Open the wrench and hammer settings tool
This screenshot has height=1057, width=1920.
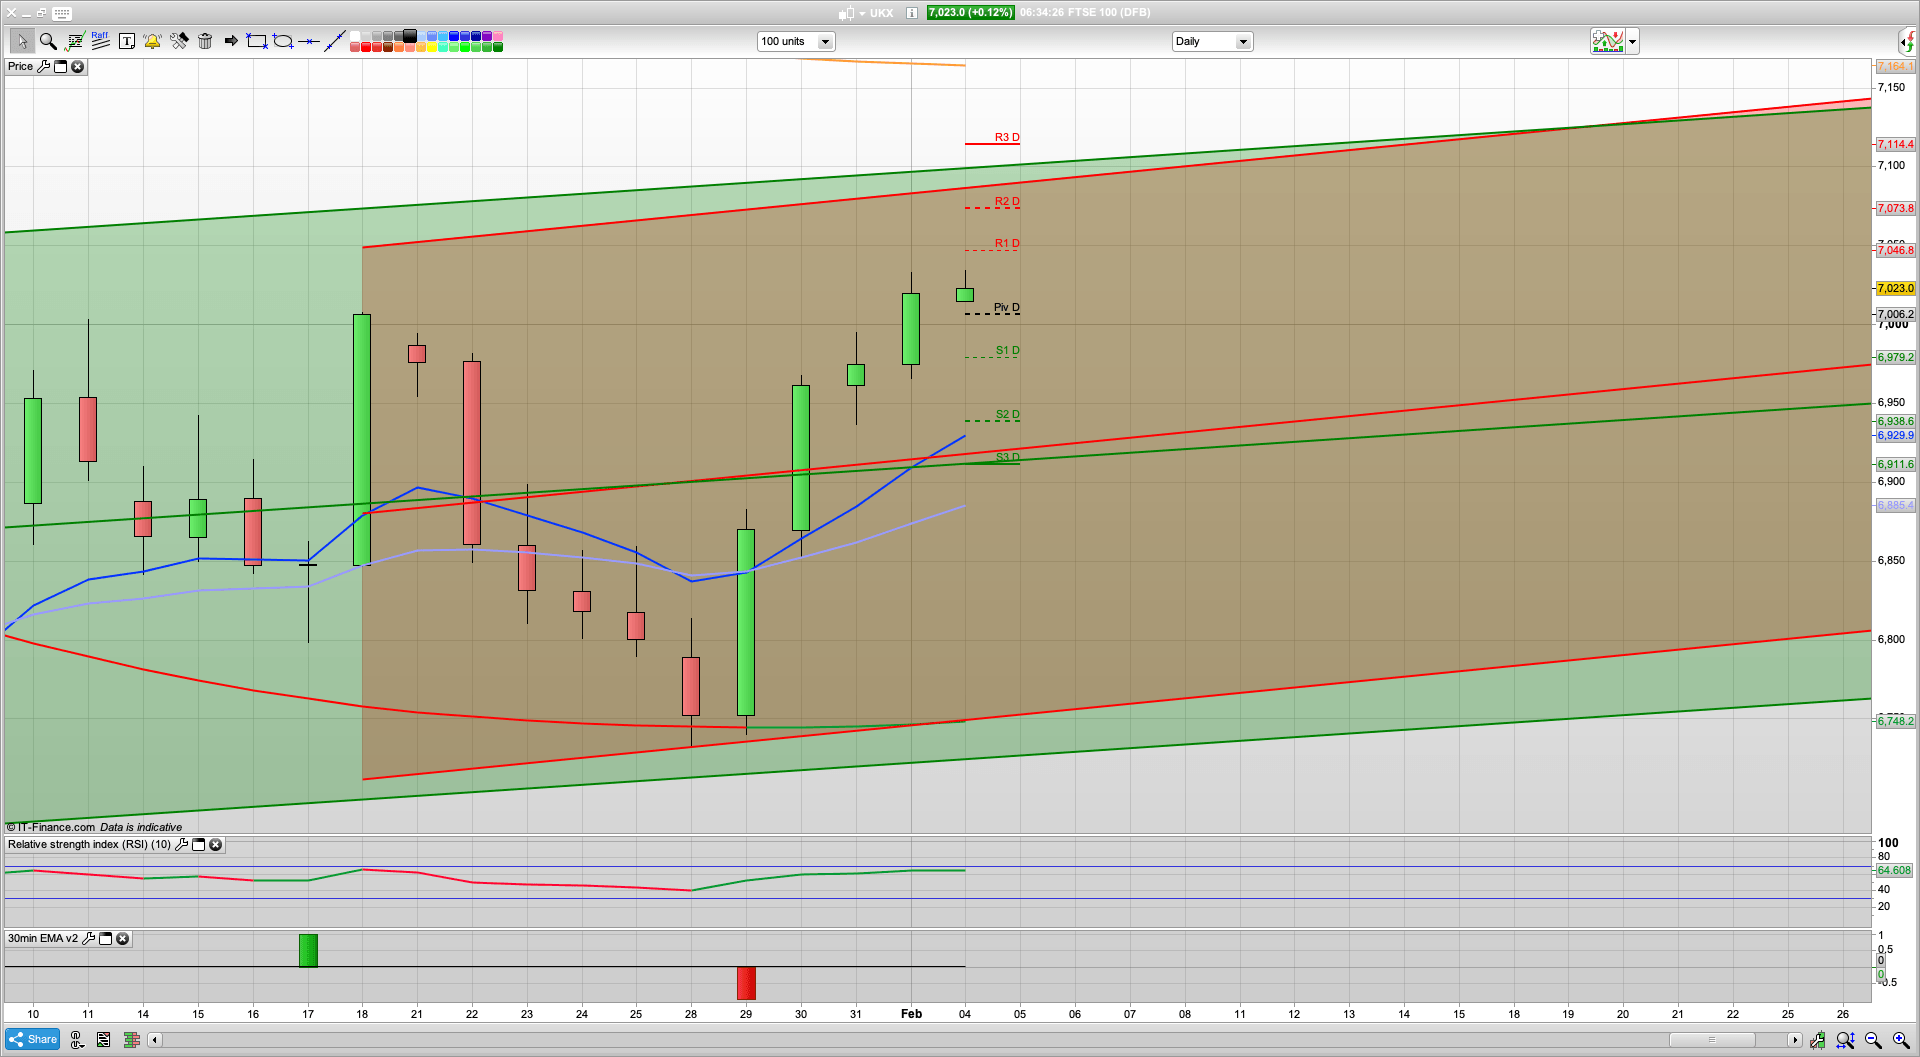coord(179,41)
